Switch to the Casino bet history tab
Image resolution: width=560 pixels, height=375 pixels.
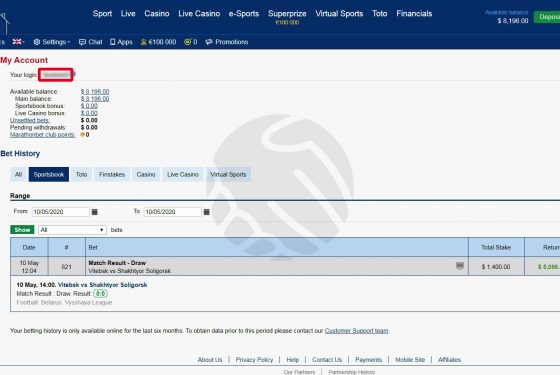[x=146, y=175]
